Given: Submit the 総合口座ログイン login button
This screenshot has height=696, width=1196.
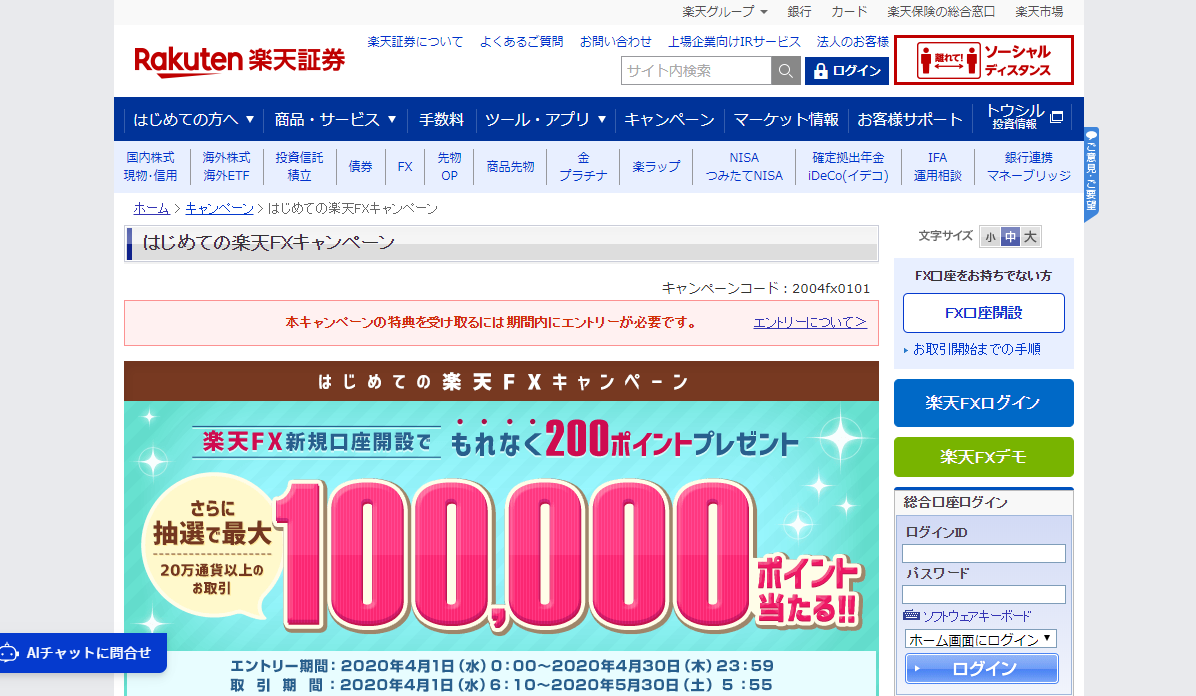Looking at the screenshot, I should coord(982,669).
